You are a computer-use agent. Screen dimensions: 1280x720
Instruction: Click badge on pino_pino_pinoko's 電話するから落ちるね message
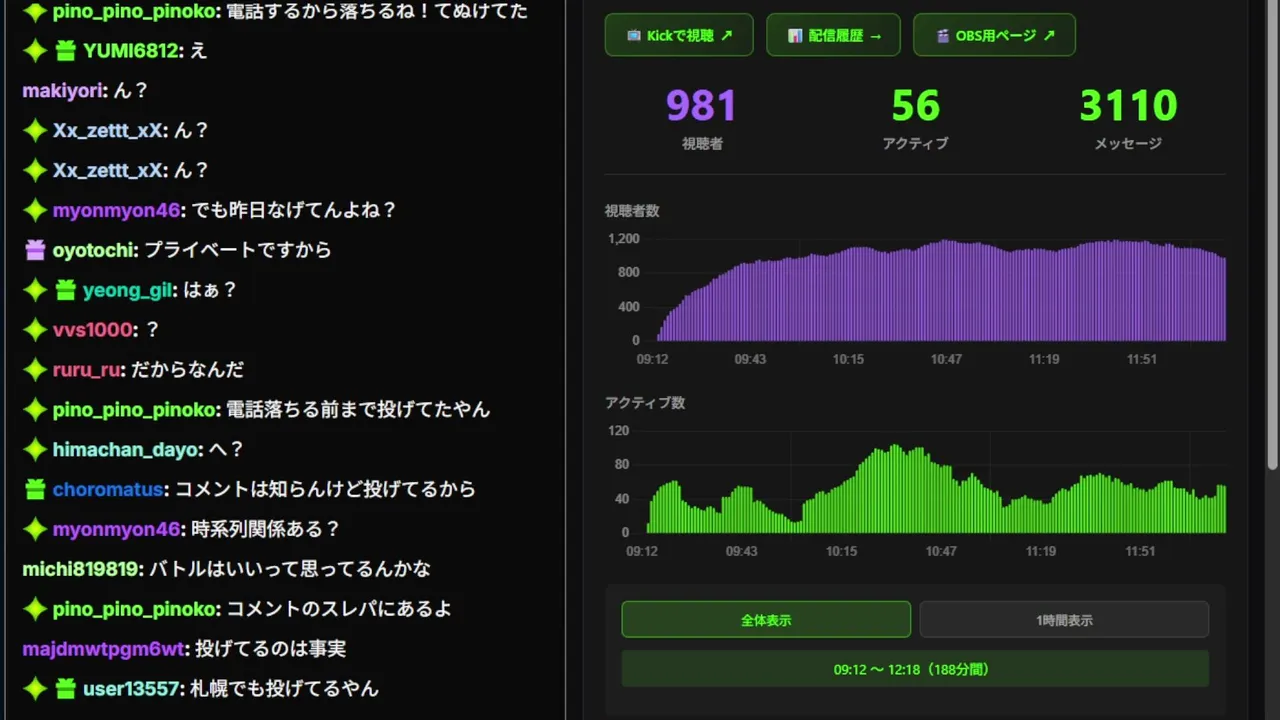click(35, 11)
